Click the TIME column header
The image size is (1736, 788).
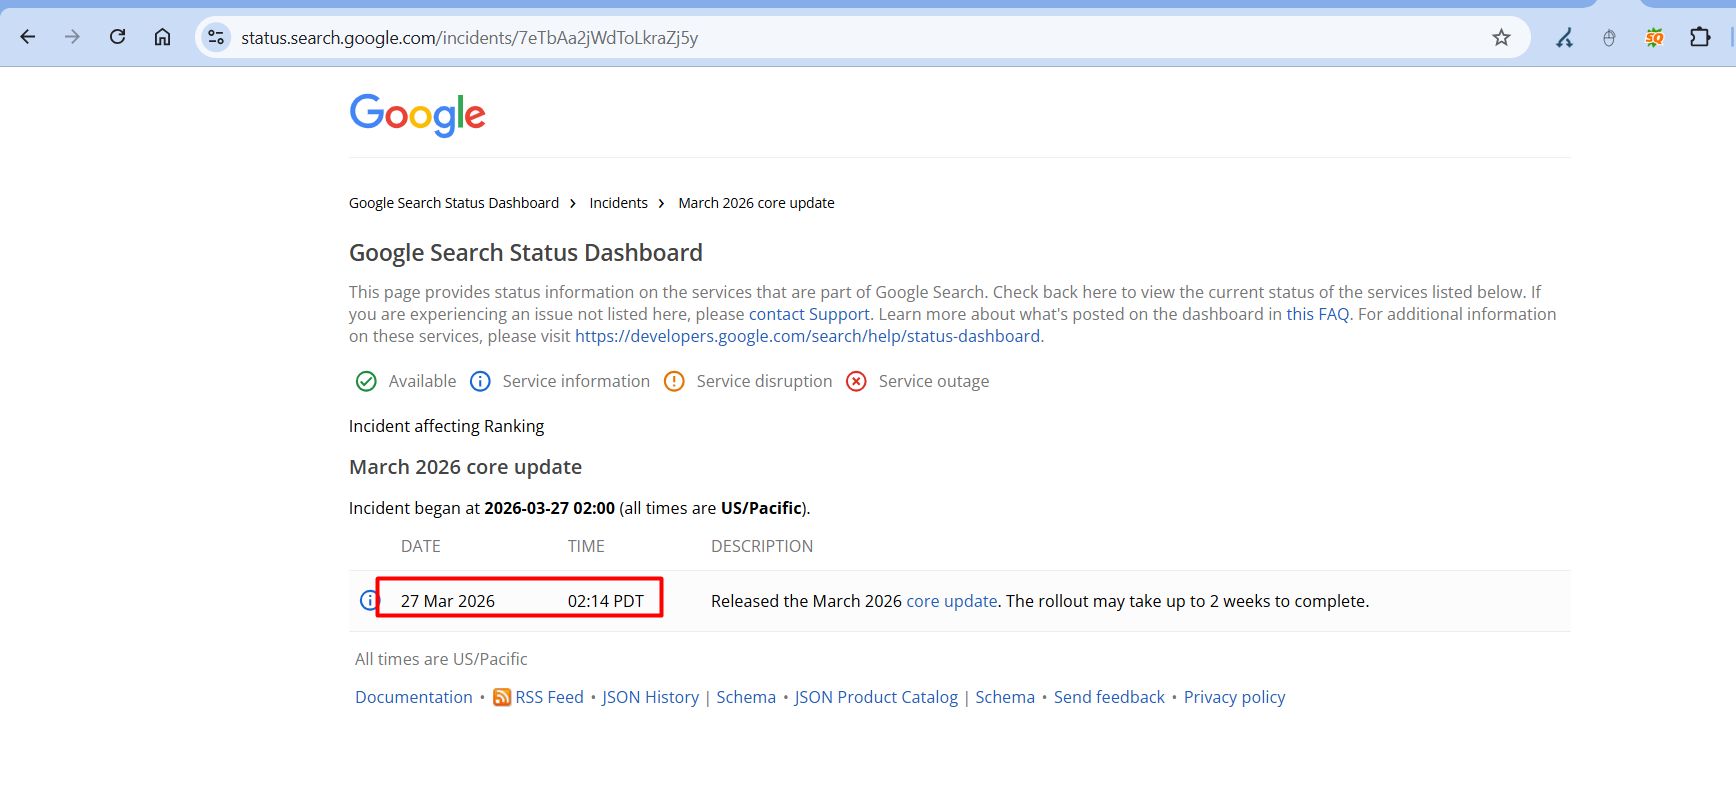tap(586, 546)
